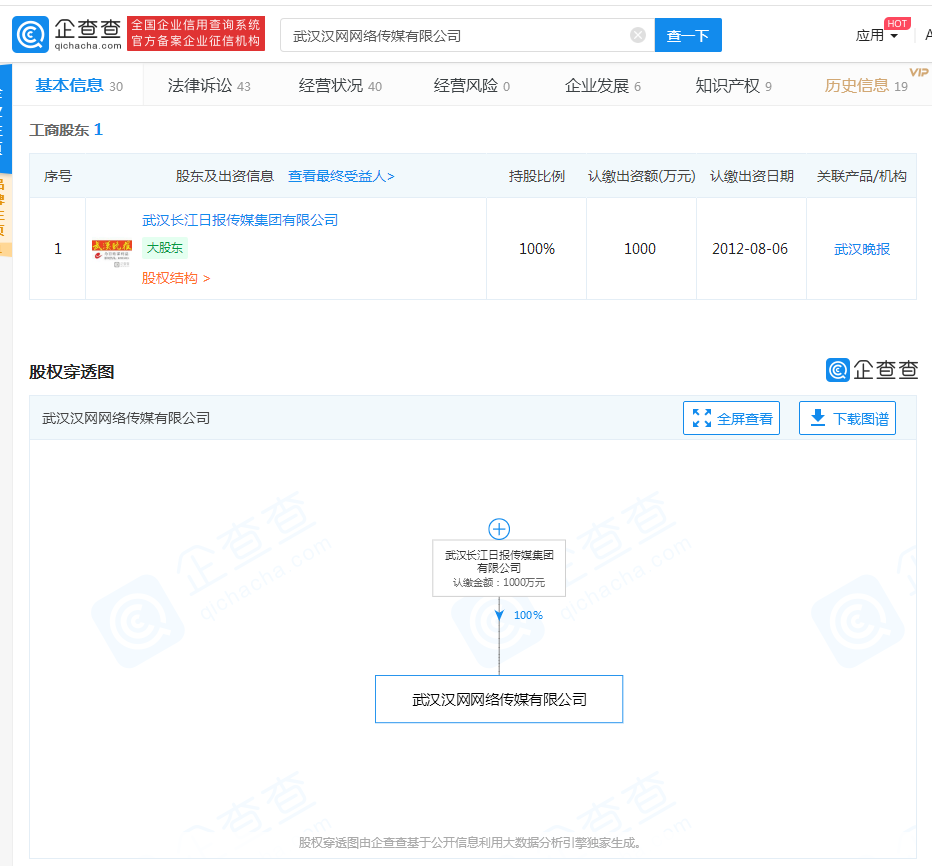Click the 下载图谱 download button

point(847,418)
